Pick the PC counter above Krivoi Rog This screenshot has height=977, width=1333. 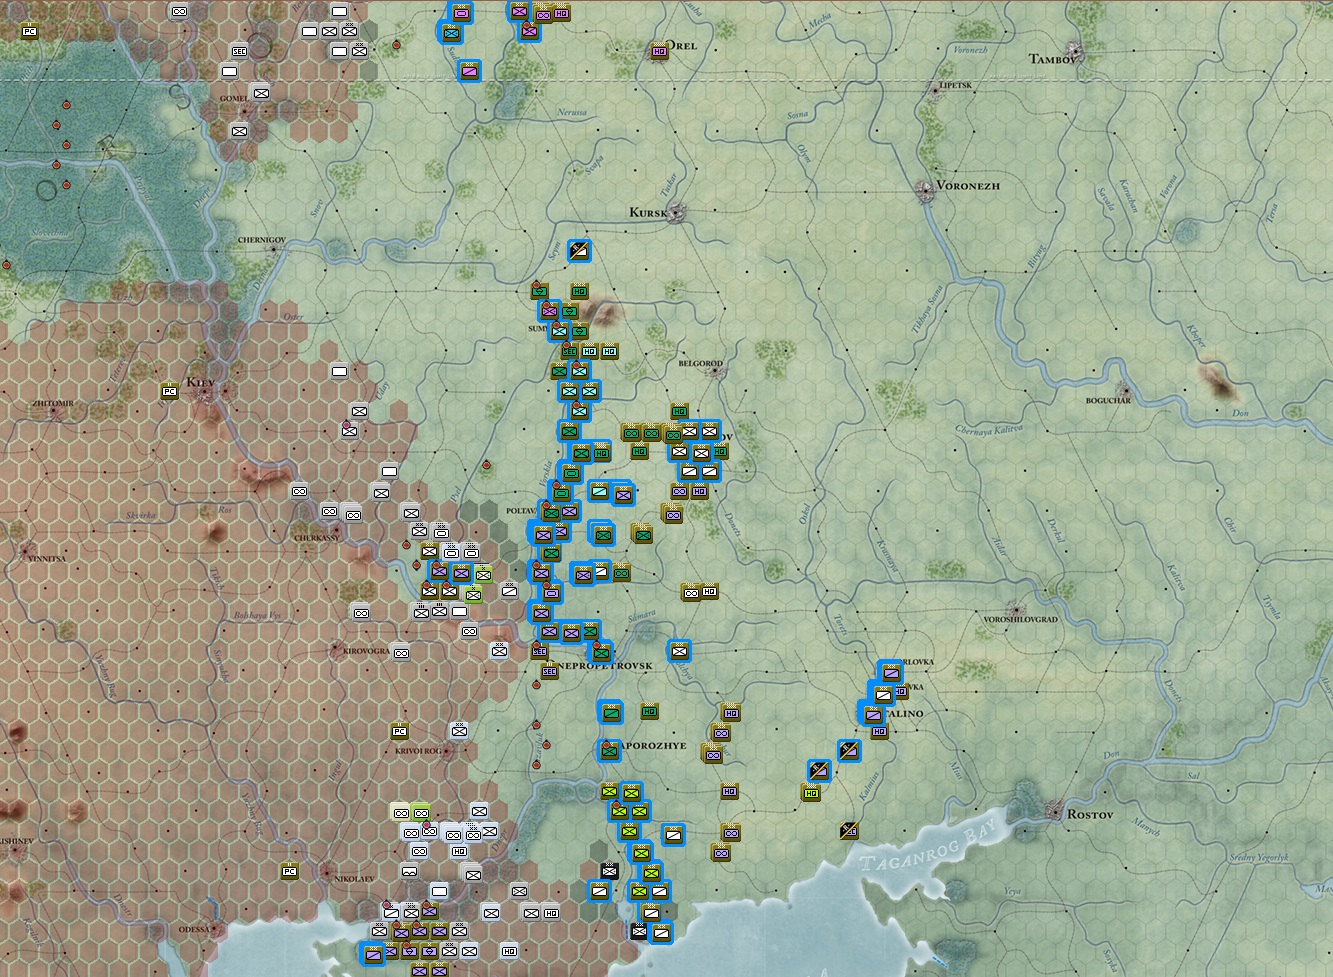pyautogui.click(x=400, y=731)
